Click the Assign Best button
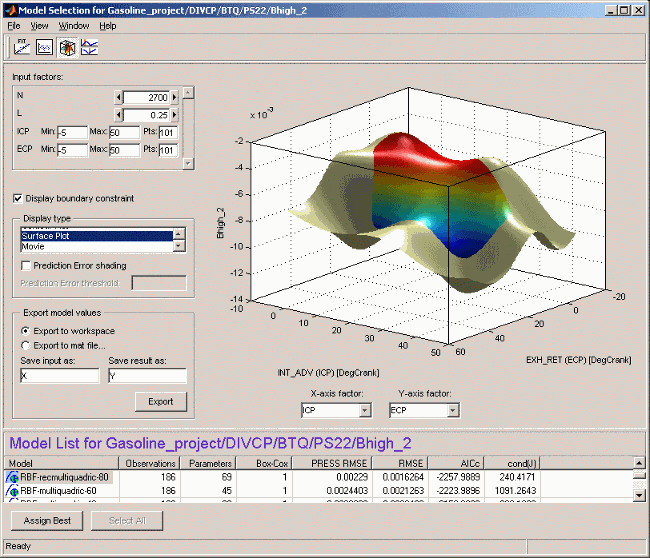 coord(47,521)
